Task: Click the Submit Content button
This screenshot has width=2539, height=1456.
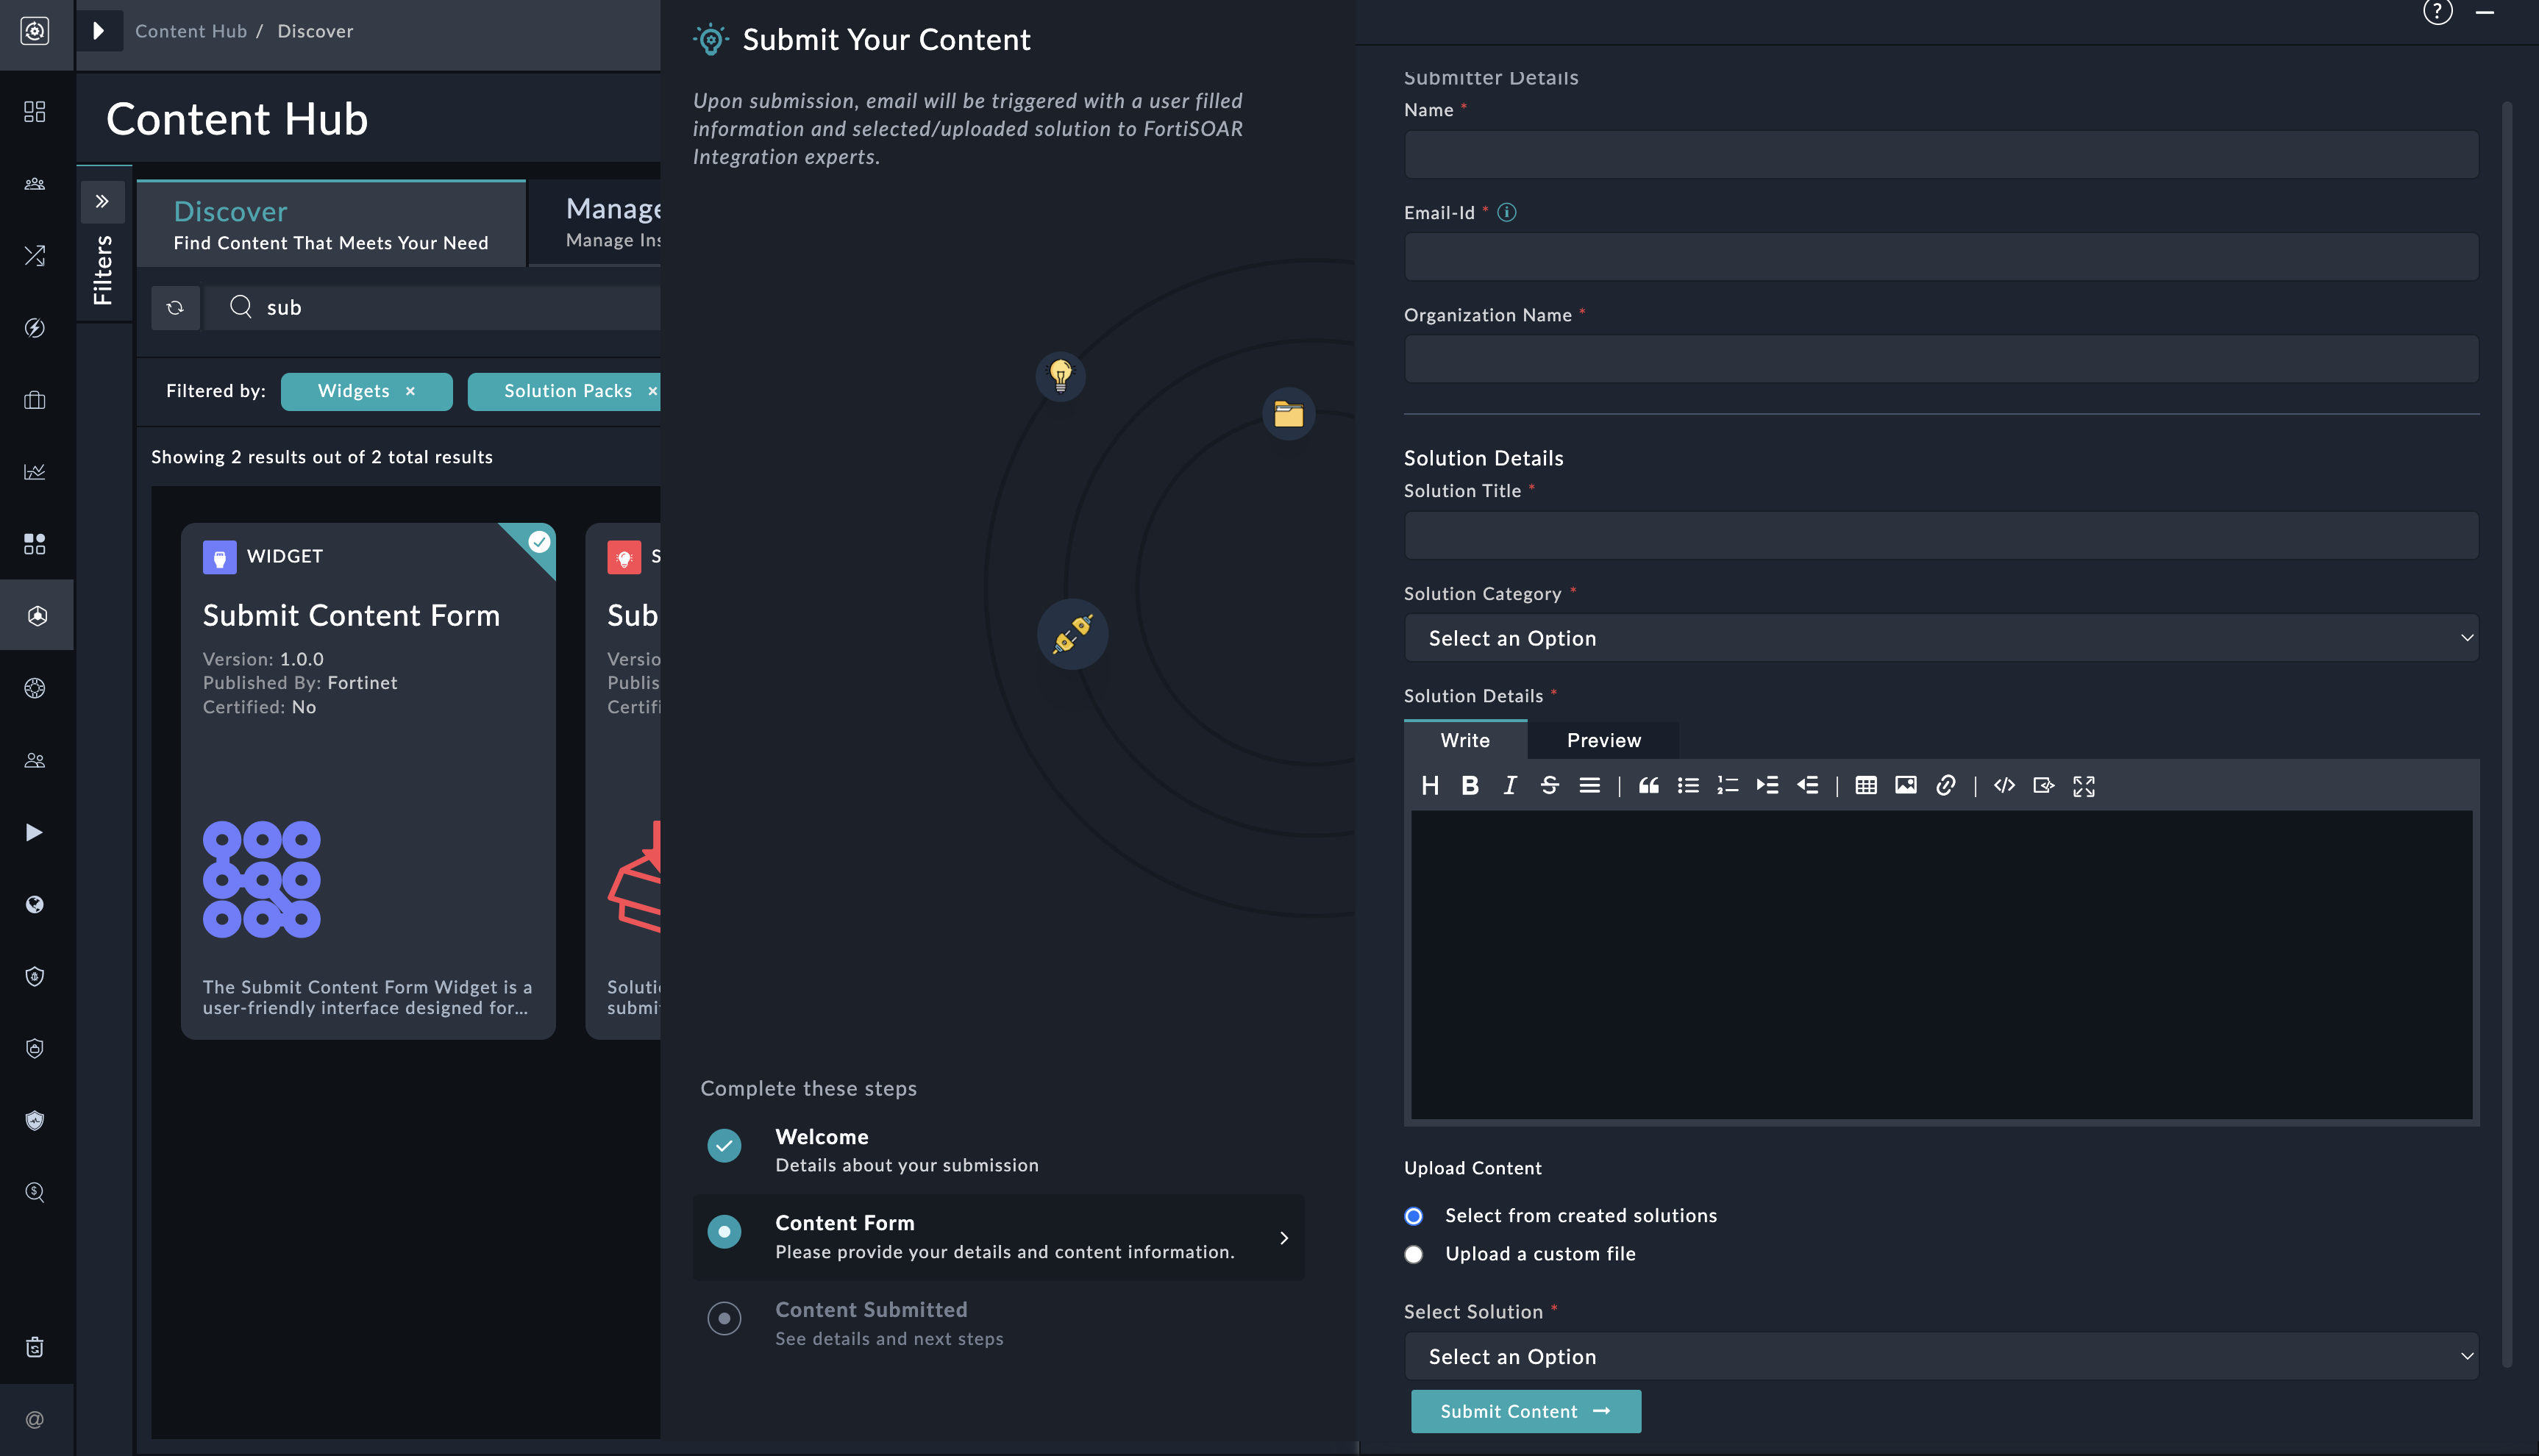Action: [1525, 1411]
